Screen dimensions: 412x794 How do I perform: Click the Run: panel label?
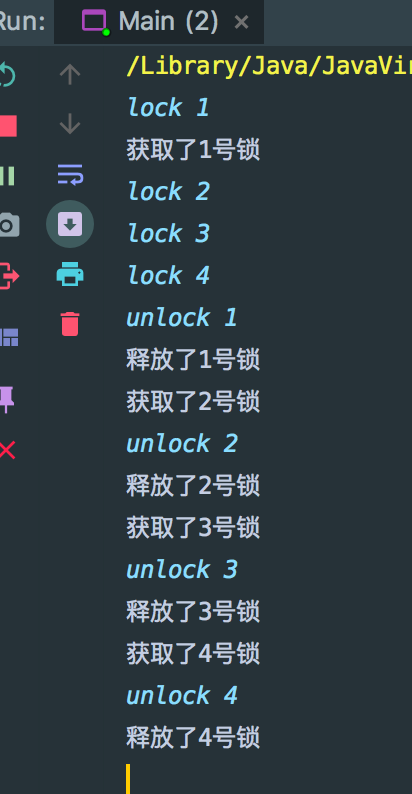click(22, 22)
